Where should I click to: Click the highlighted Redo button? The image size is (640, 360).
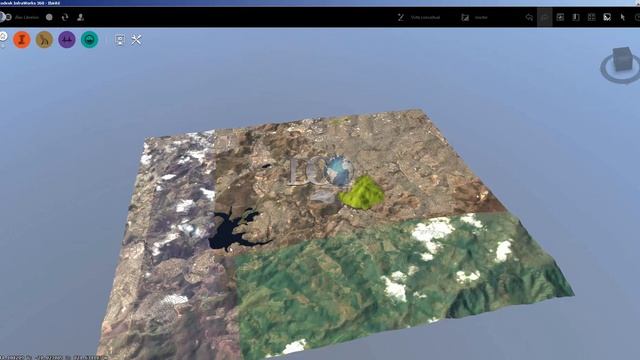pos(544,17)
